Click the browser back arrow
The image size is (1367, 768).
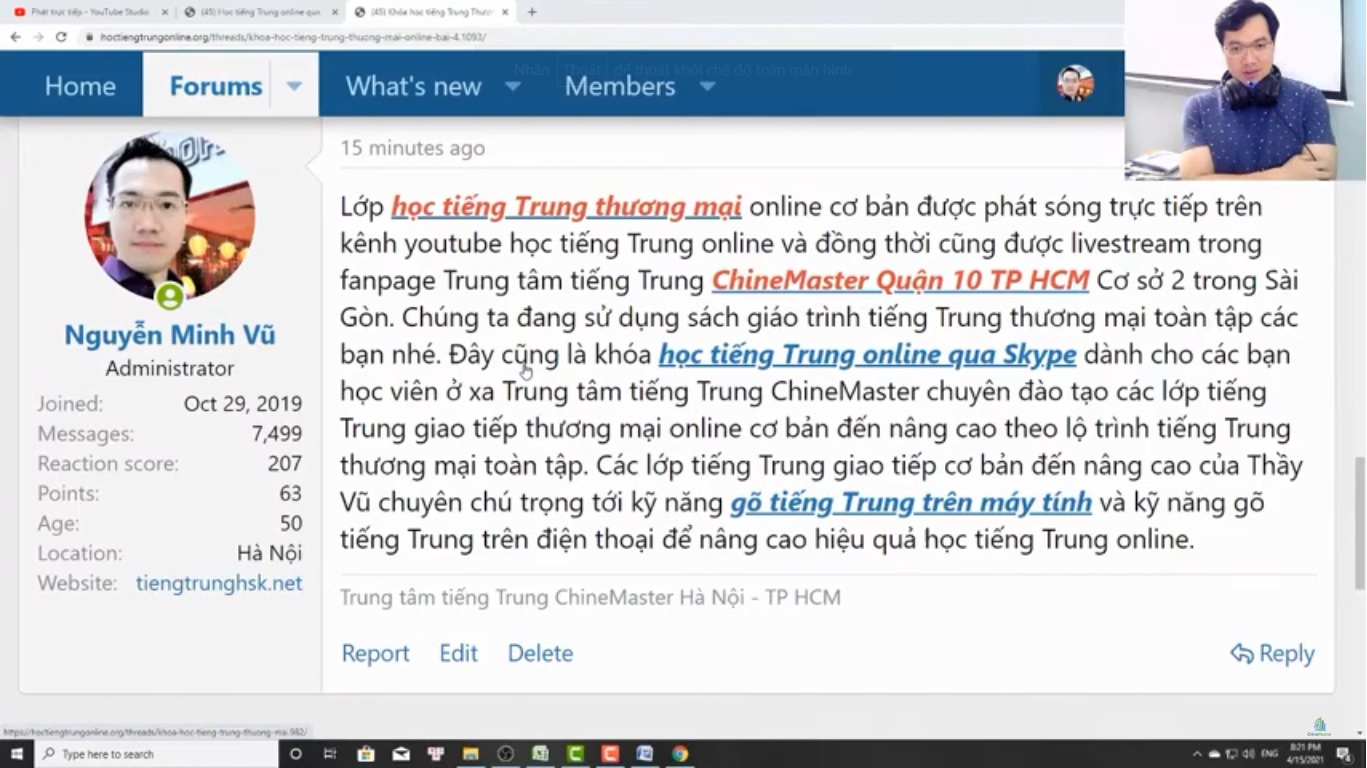15,37
